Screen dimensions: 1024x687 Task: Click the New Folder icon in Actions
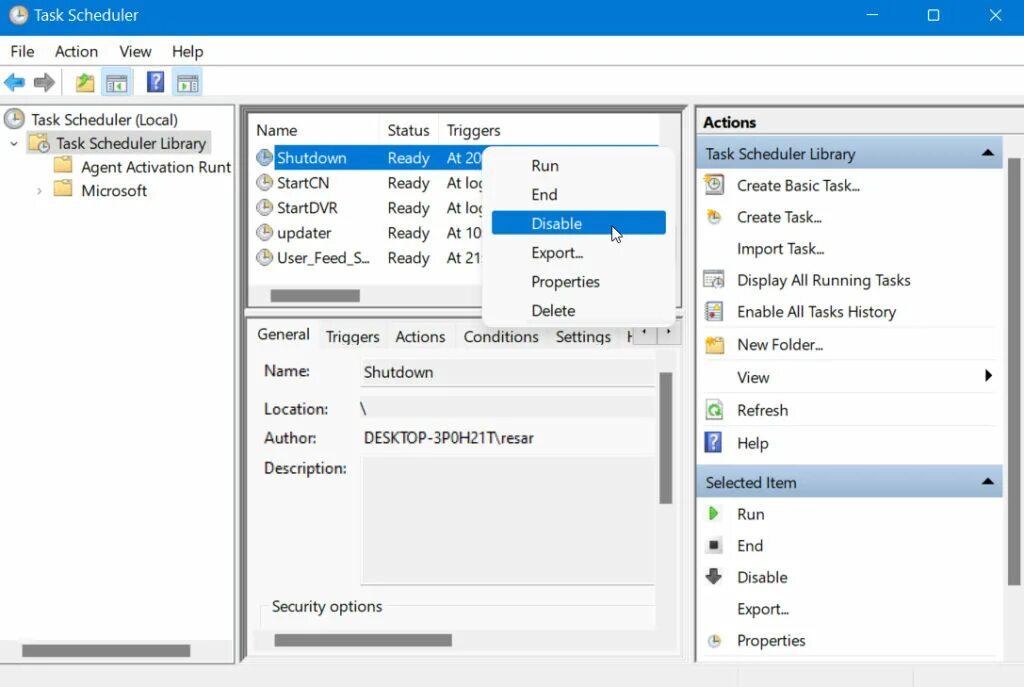714,344
